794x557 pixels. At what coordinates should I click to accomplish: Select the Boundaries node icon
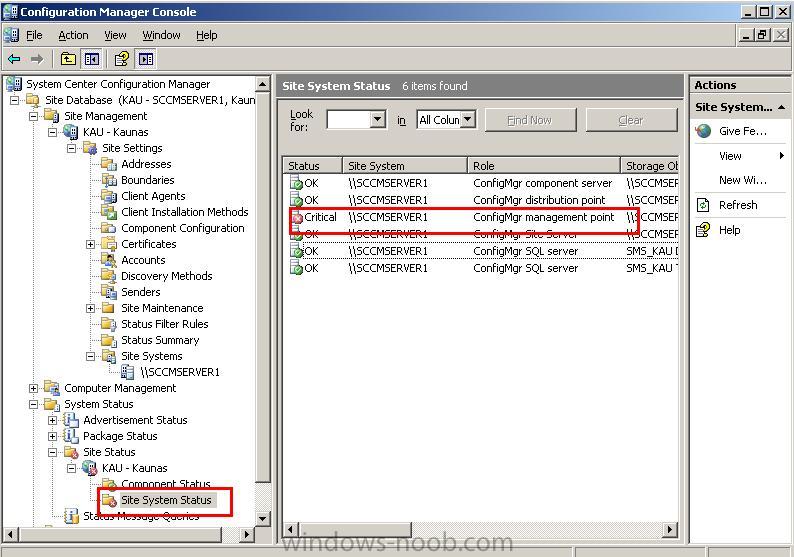(109, 180)
